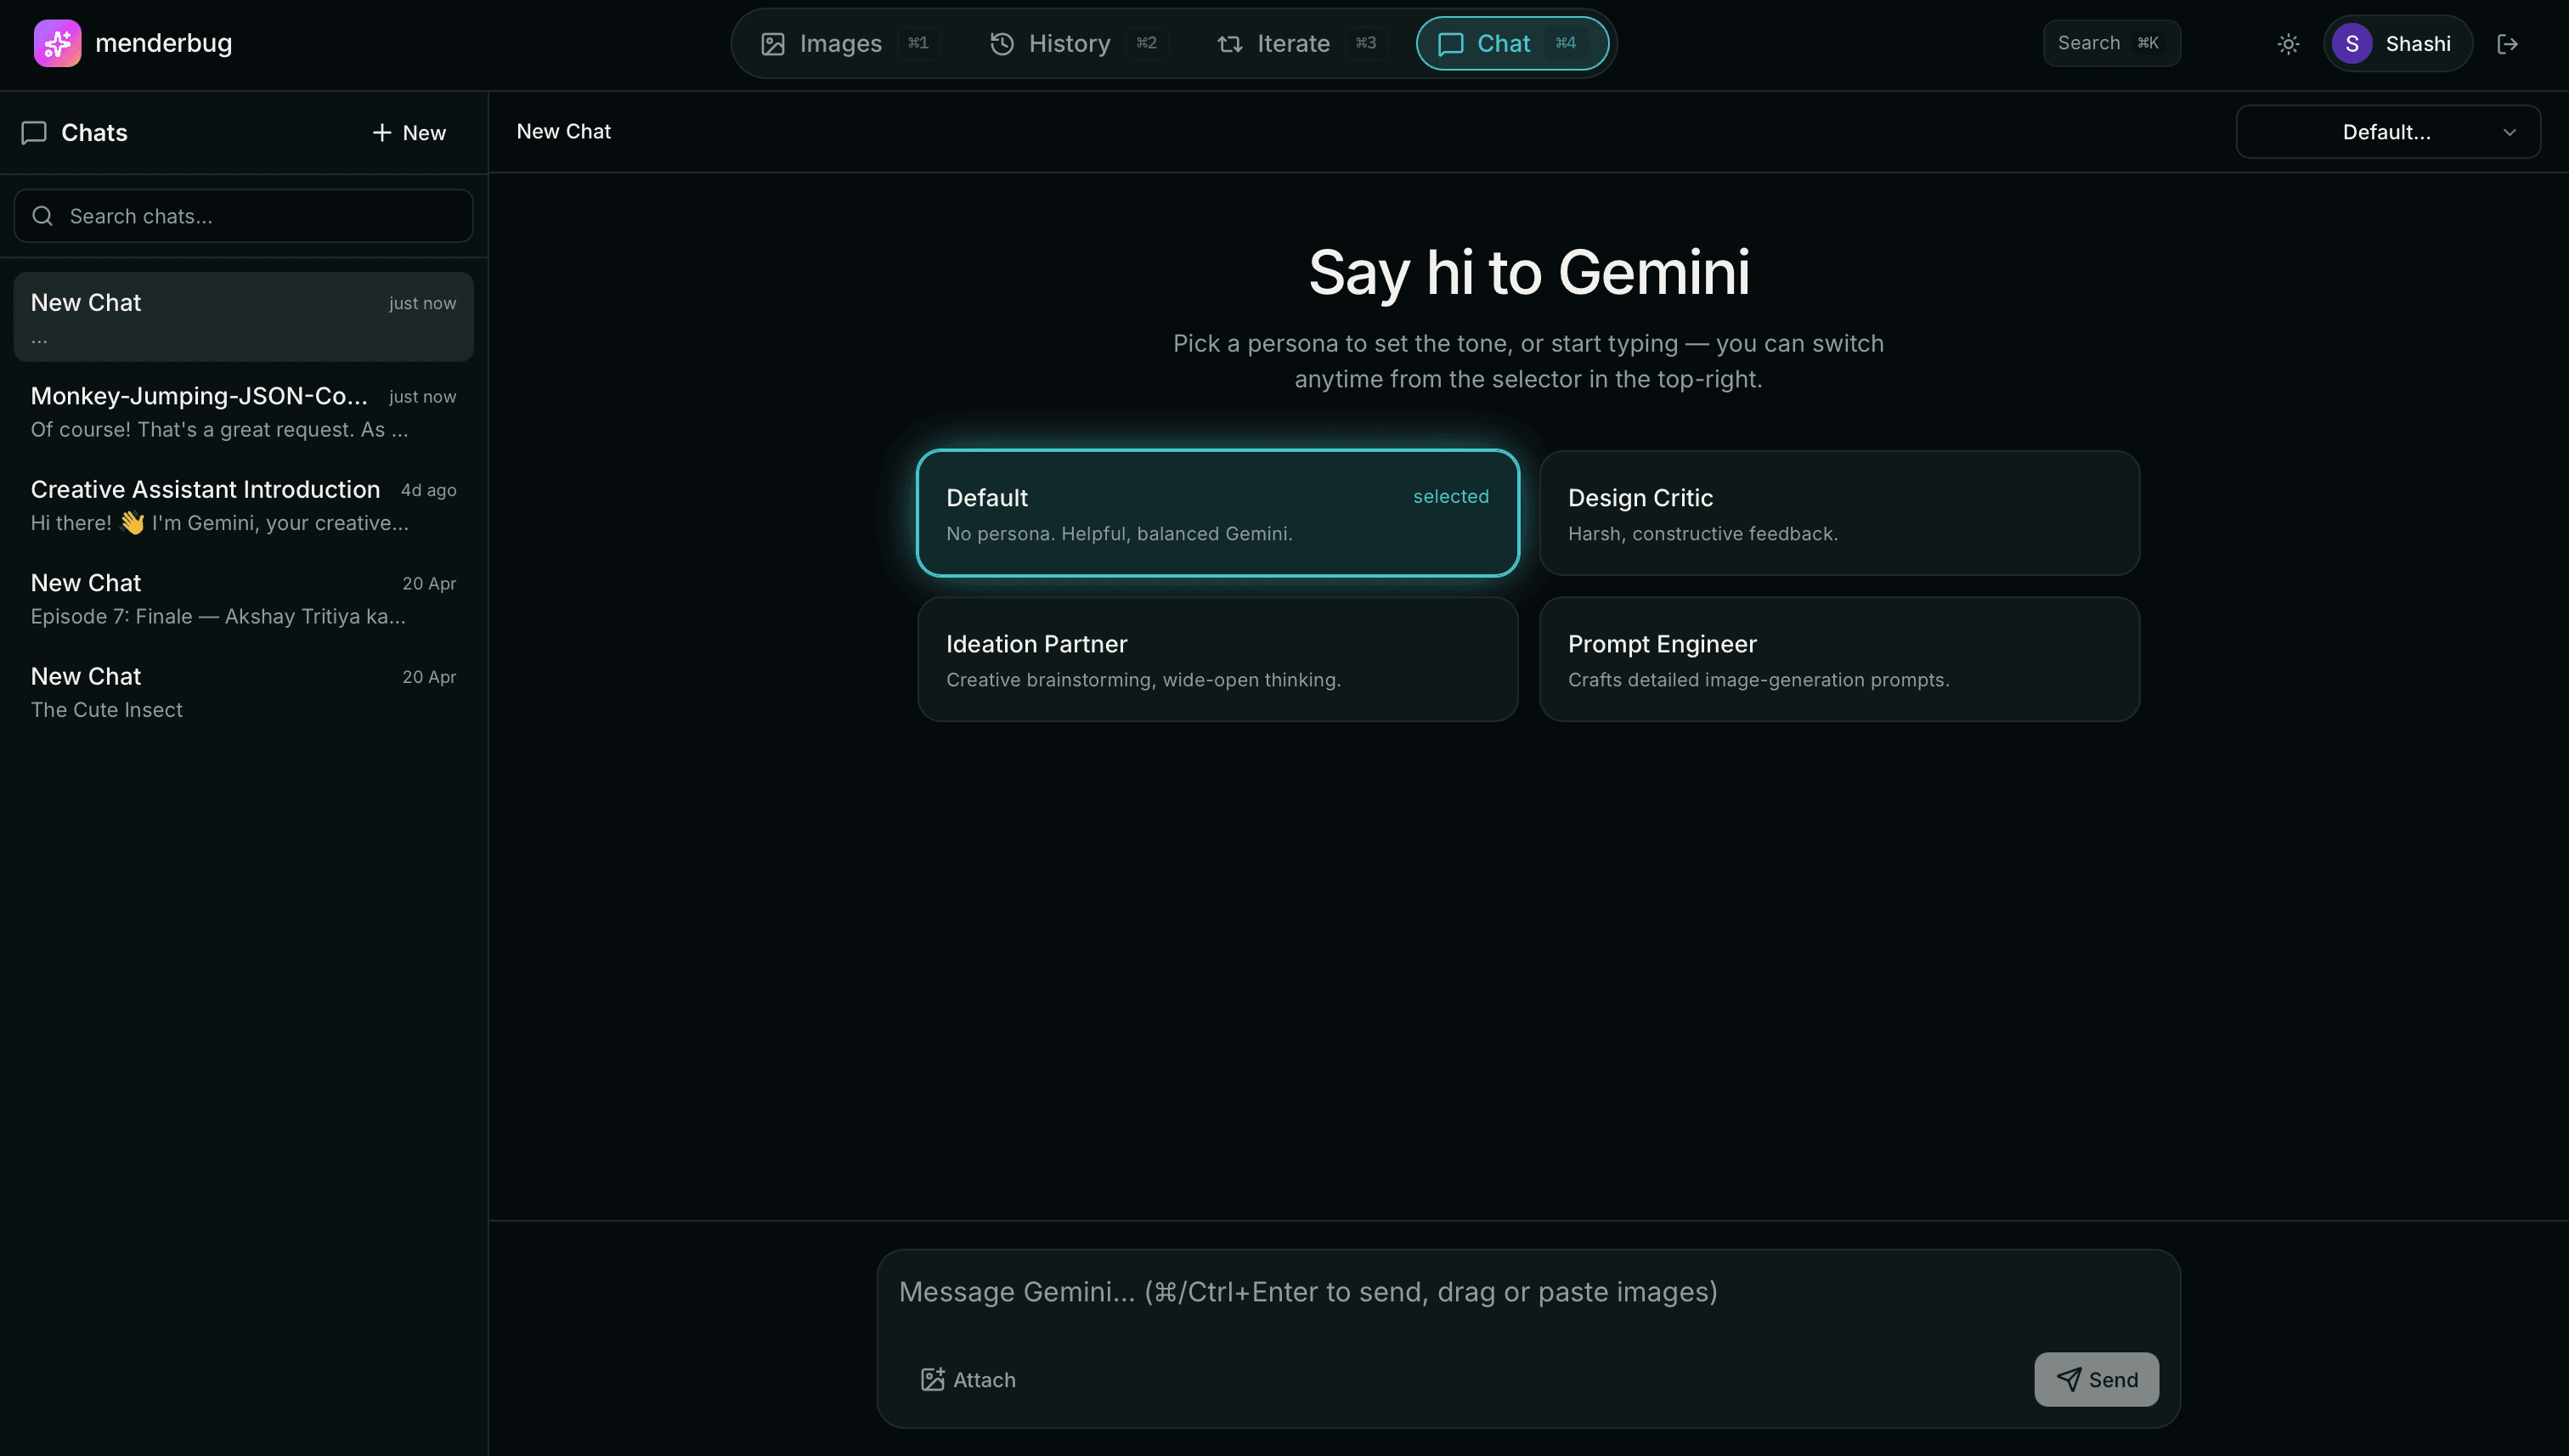The height and width of the screenshot is (1456, 2569).
Task: Click the ⌘2 shortcut badge
Action: [x=1146, y=43]
